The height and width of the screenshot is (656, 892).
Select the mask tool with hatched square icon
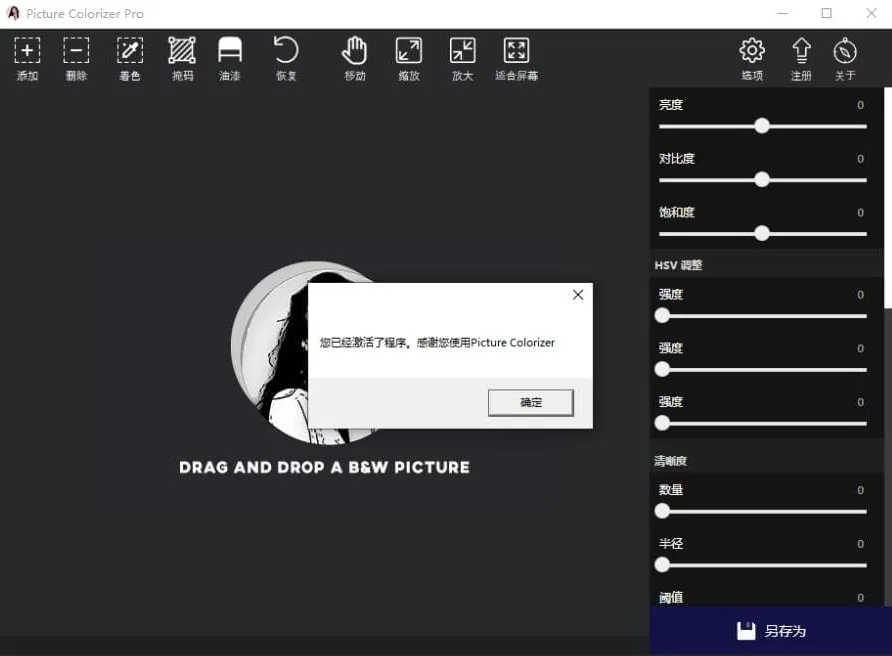click(x=182, y=51)
